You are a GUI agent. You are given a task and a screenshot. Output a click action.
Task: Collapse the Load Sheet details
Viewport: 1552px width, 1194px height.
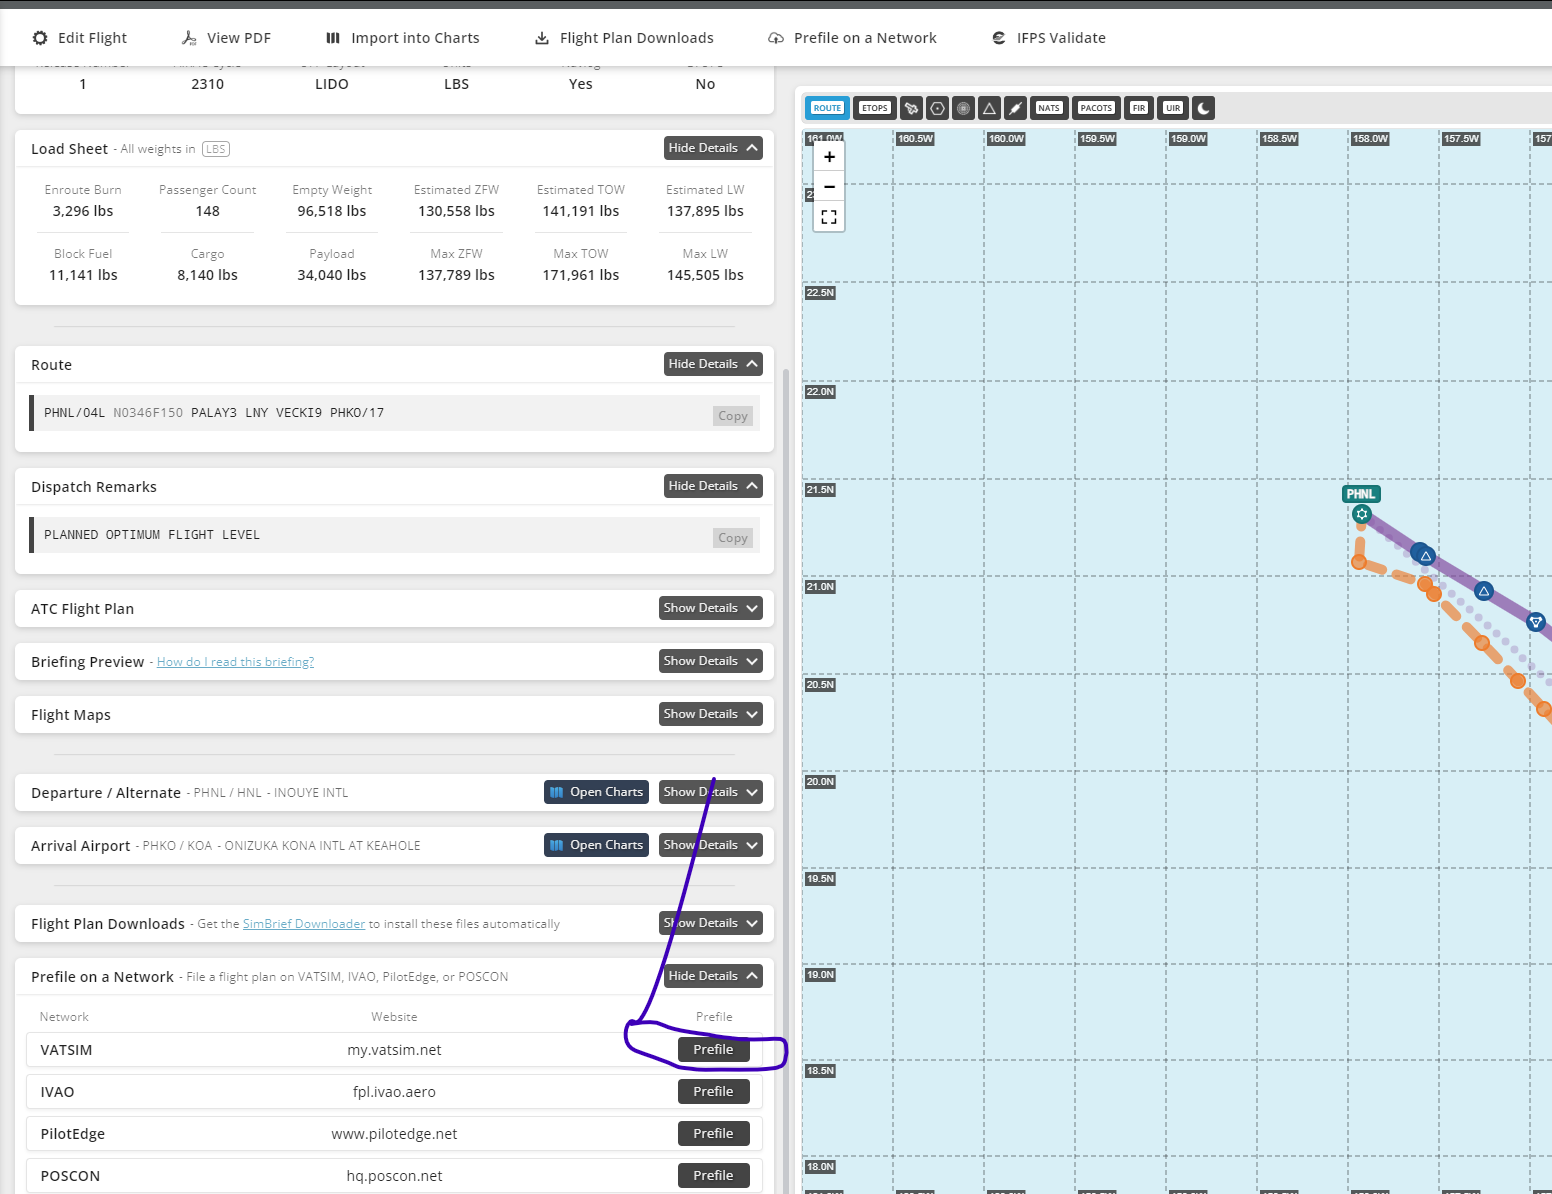(x=712, y=147)
